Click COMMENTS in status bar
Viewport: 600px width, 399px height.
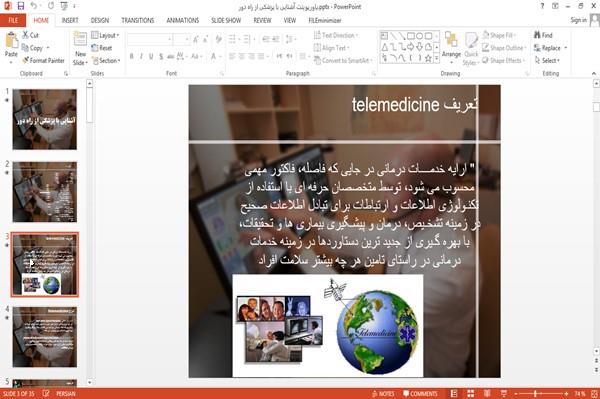tap(420, 394)
